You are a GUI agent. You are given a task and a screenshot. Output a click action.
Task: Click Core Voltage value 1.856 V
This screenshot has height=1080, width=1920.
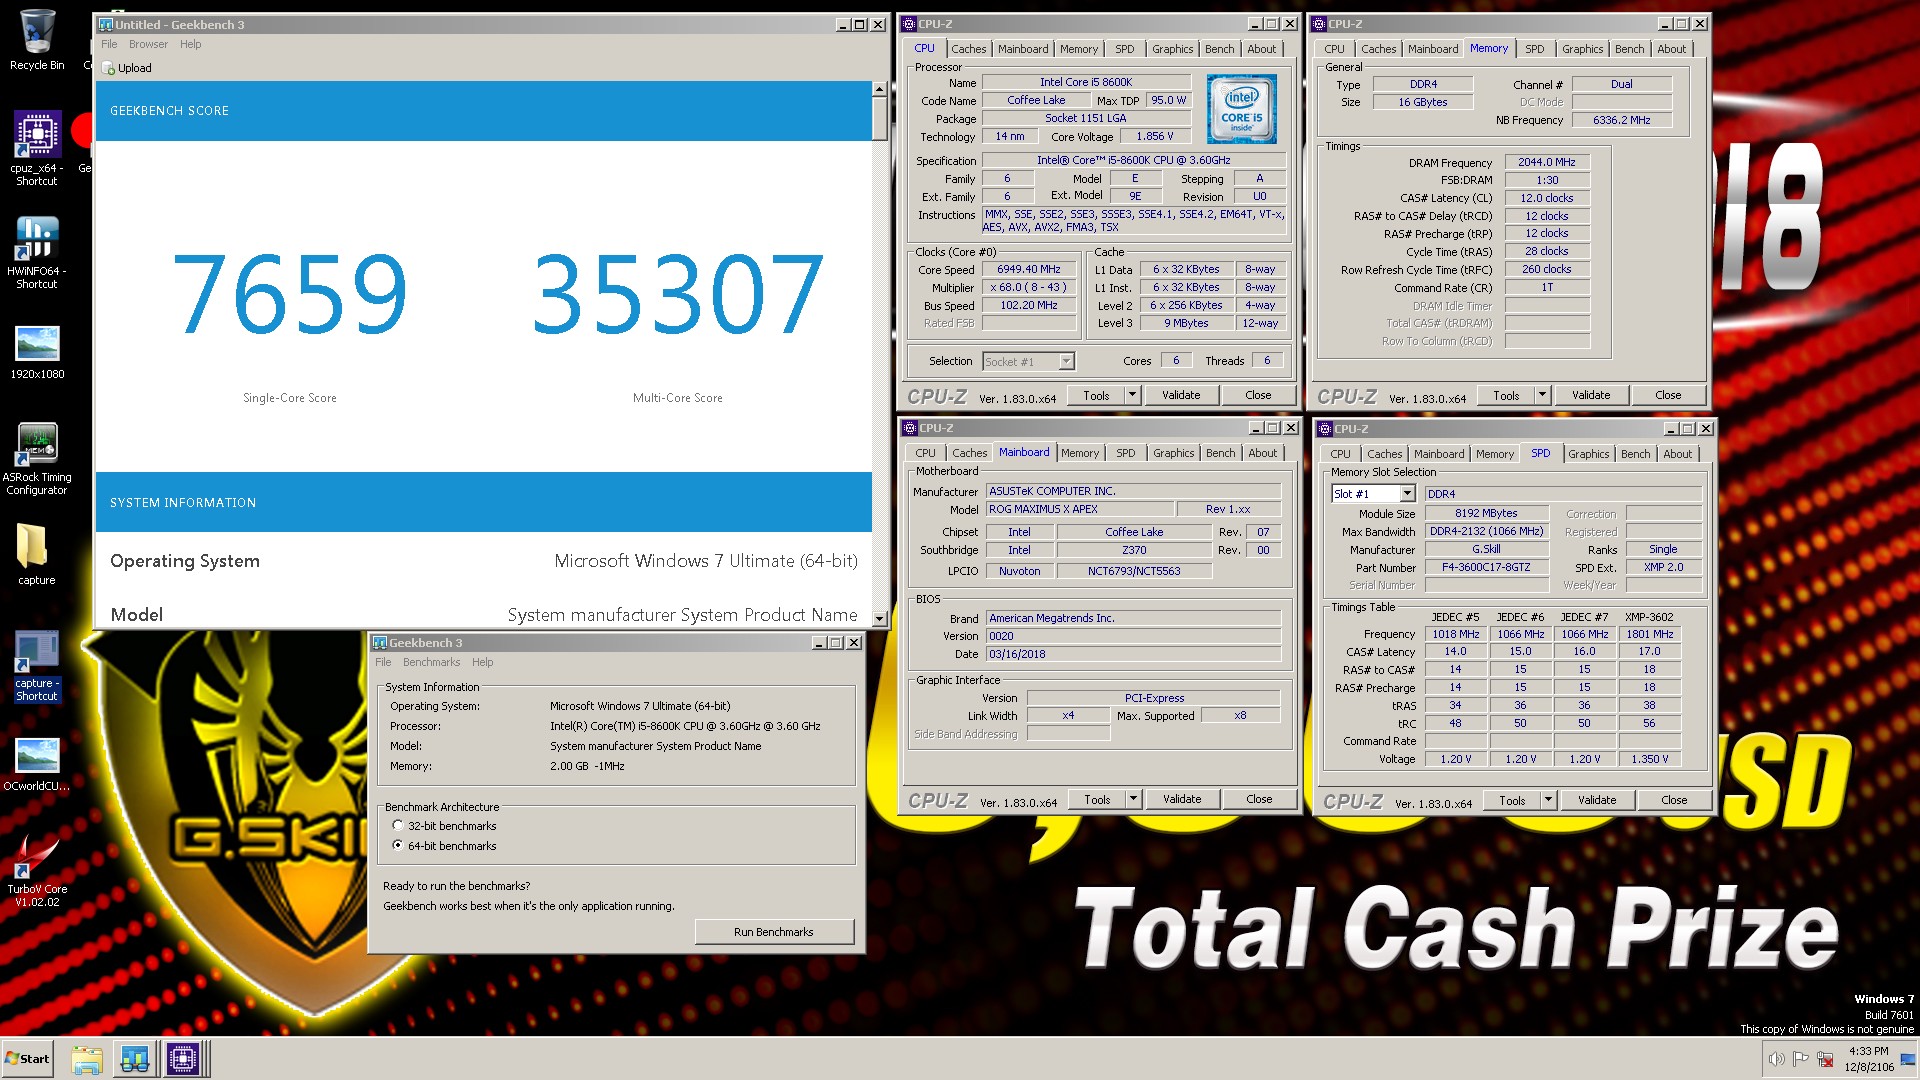coord(1155,137)
